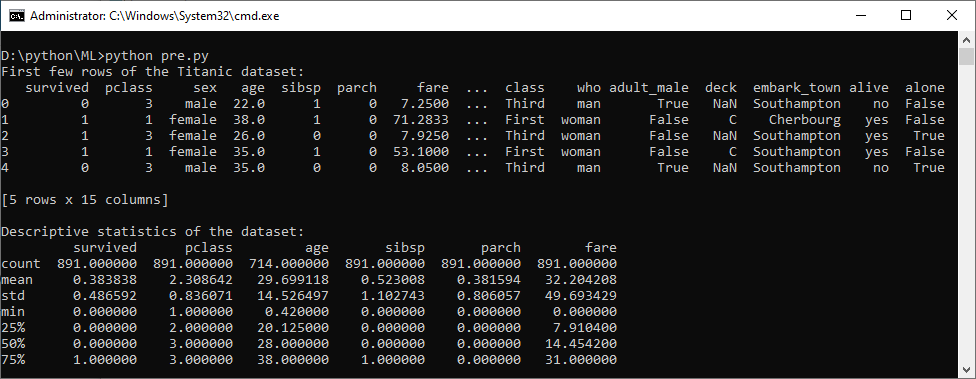Image resolution: width=976 pixels, height=379 pixels.
Task: Click the 'embark_town' column header
Action: click(797, 88)
